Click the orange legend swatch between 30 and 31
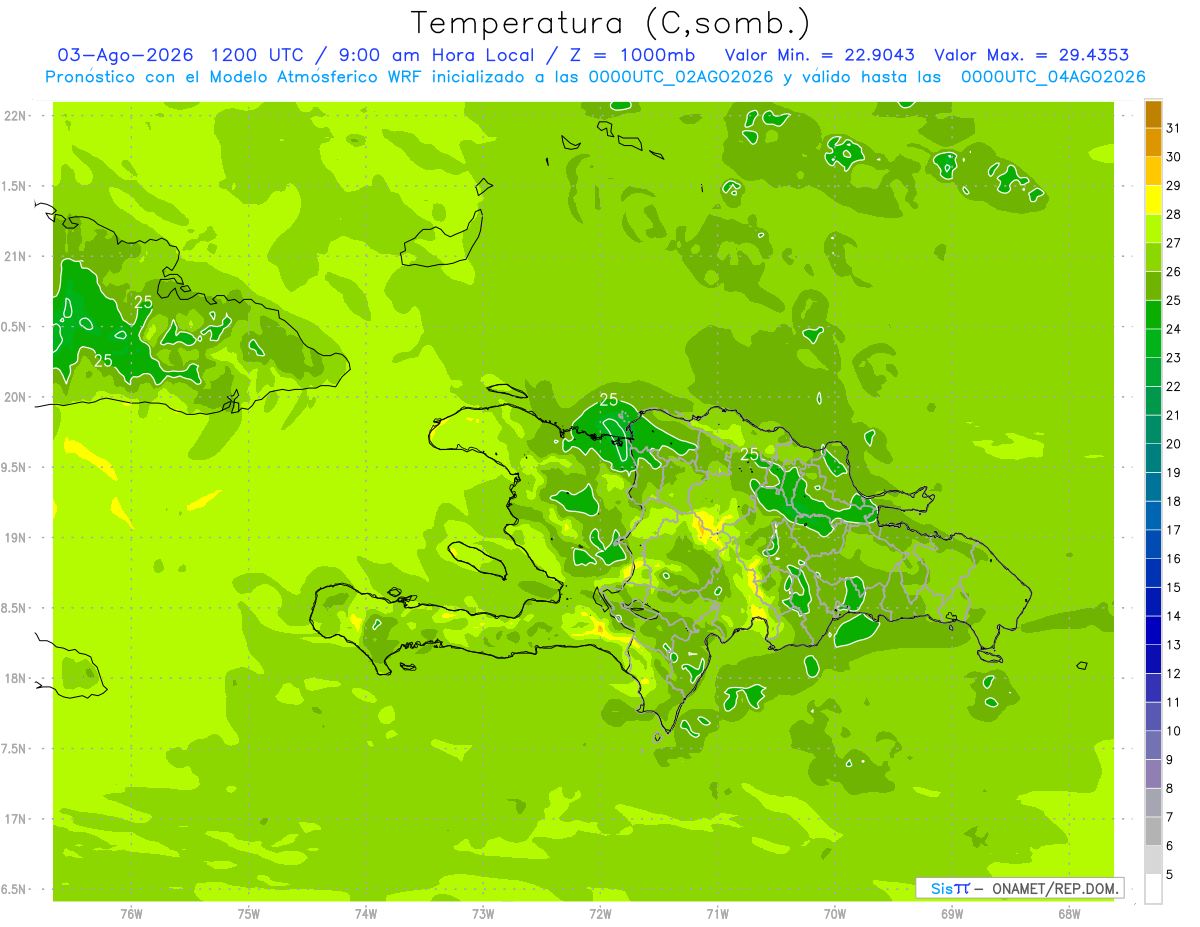 (x=1154, y=142)
